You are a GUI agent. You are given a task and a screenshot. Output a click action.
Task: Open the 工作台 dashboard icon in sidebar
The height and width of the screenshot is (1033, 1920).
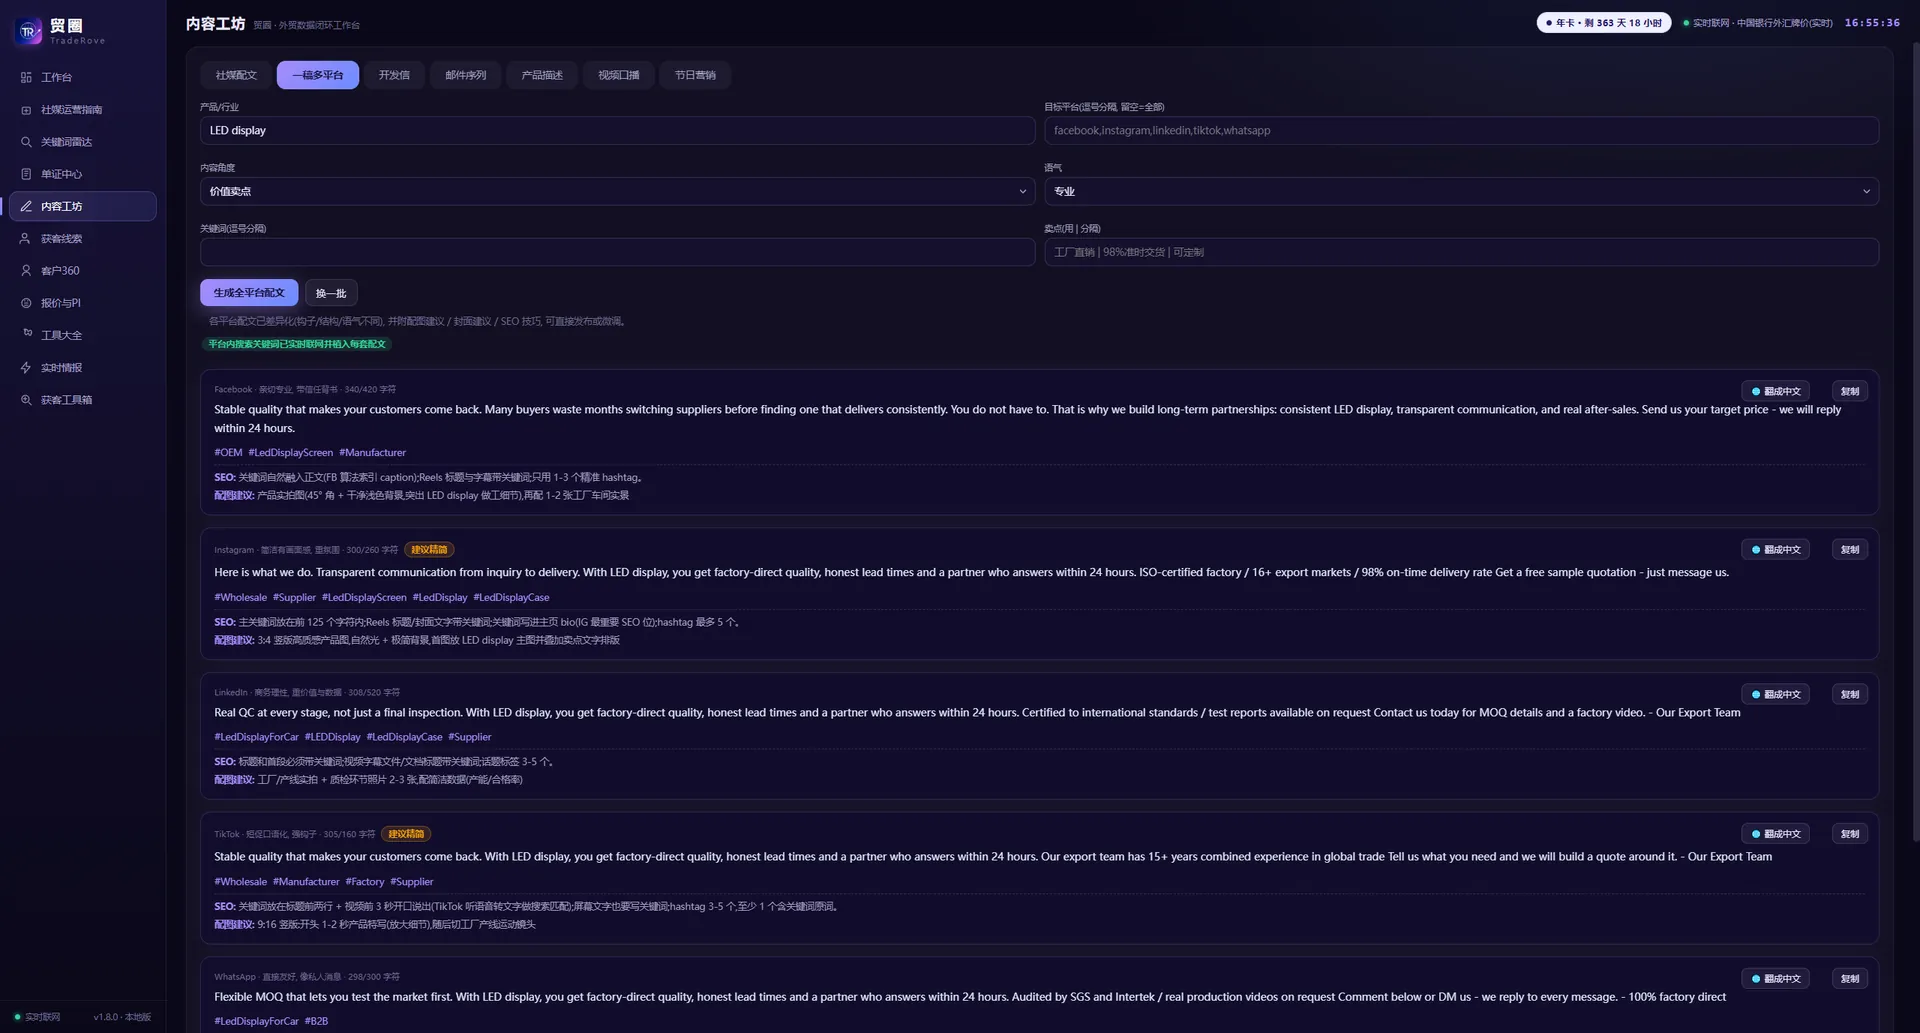pyautogui.click(x=26, y=77)
